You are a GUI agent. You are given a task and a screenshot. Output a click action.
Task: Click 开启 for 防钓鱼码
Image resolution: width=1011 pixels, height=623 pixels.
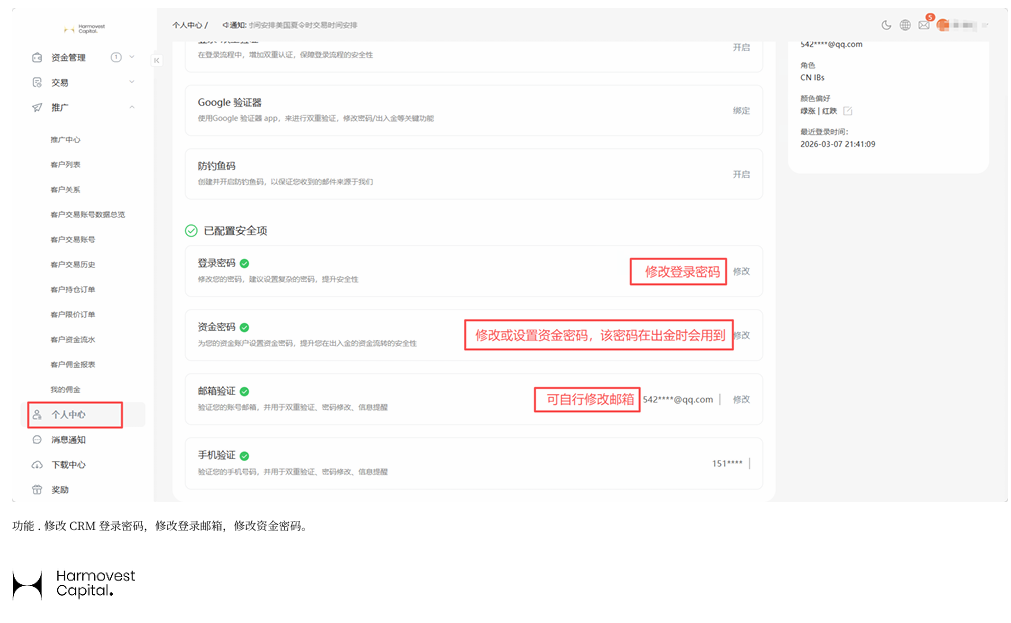pyautogui.click(x=741, y=175)
